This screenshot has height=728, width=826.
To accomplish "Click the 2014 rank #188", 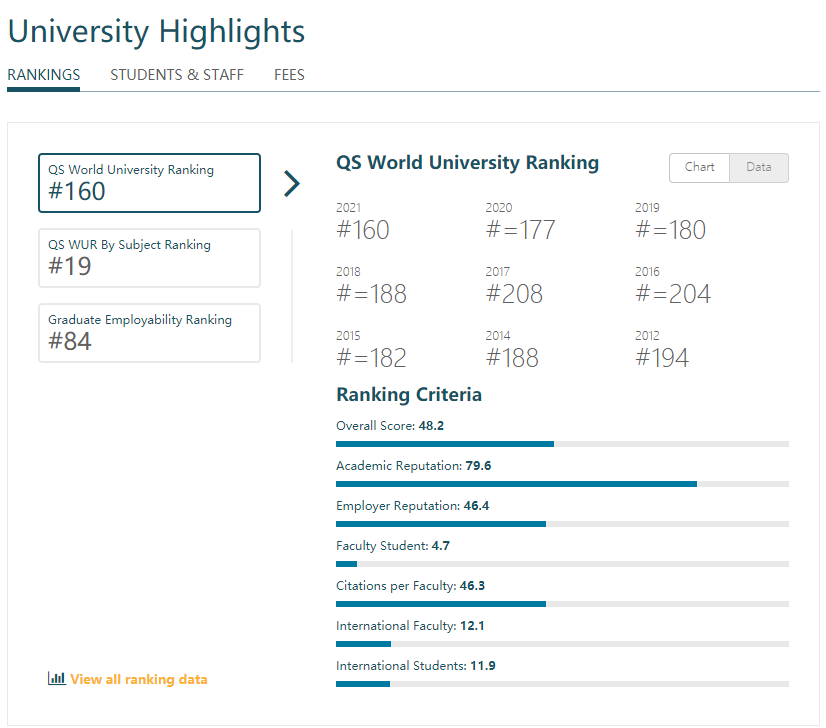I will pos(512,358).
